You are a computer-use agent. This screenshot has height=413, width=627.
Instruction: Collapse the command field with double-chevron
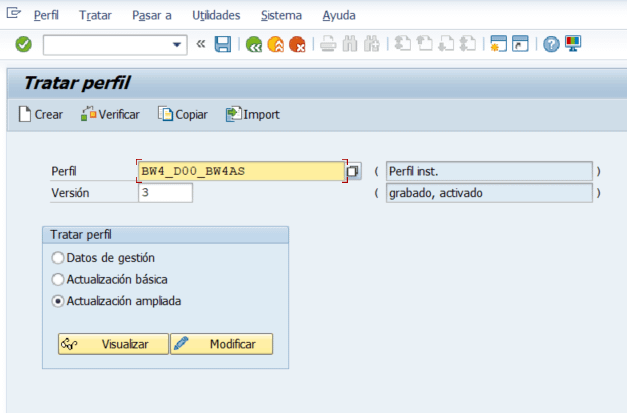coord(201,44)
